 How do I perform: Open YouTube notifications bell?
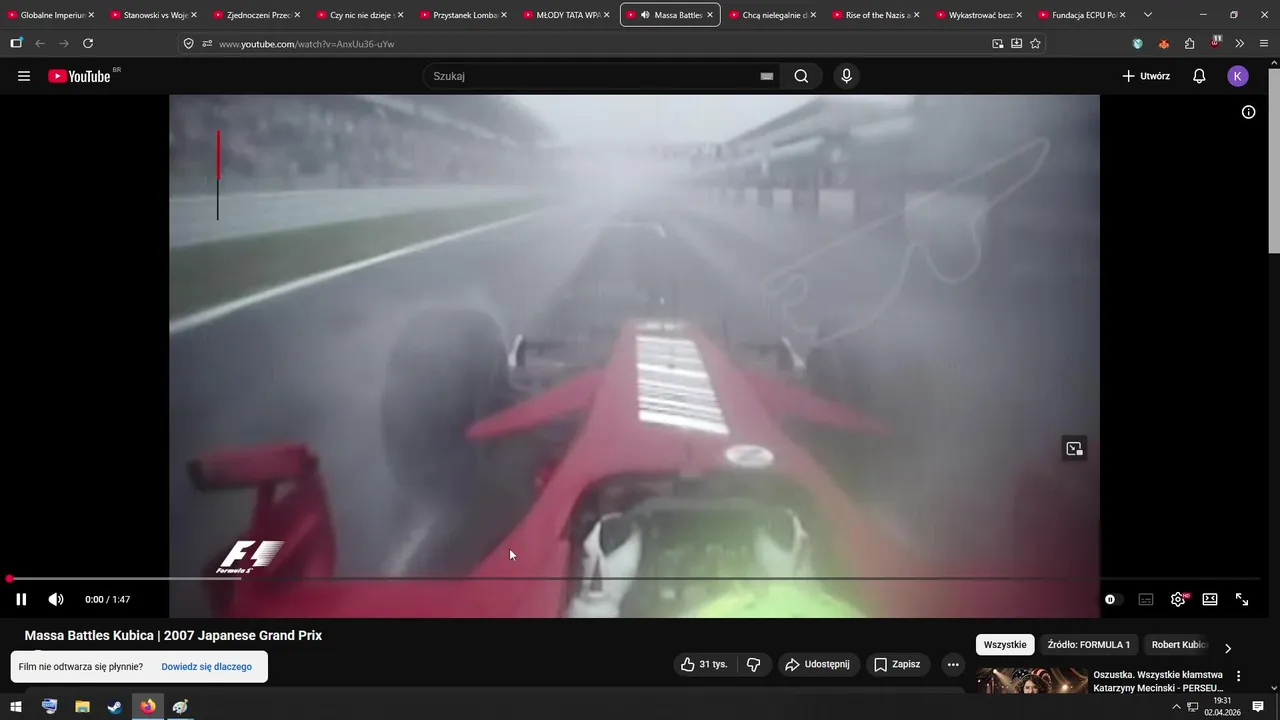pos(1199,76)
